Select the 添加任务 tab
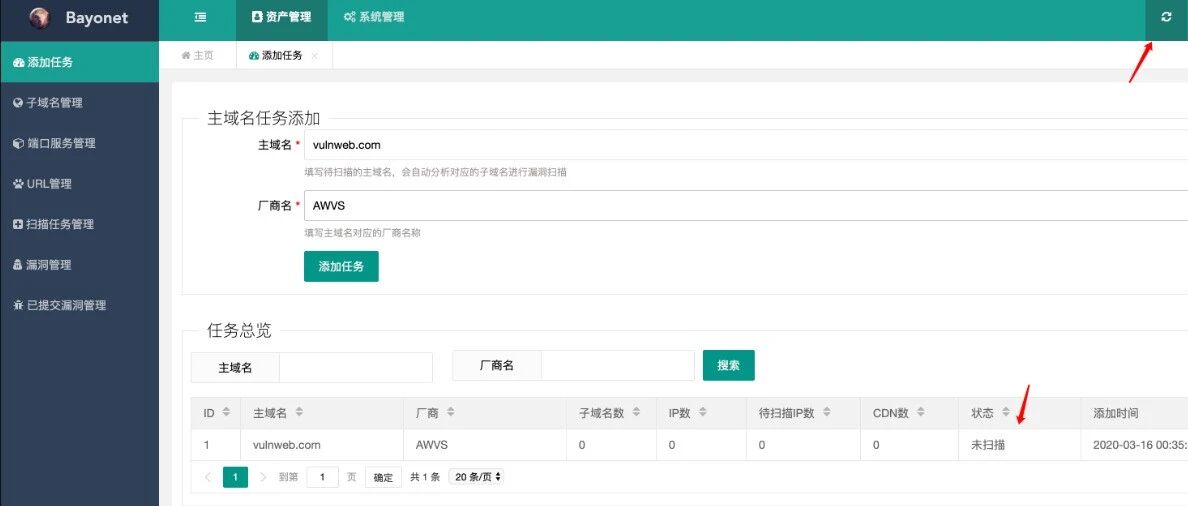Screen dimensions: 1188x506 (x=276, y=55)
